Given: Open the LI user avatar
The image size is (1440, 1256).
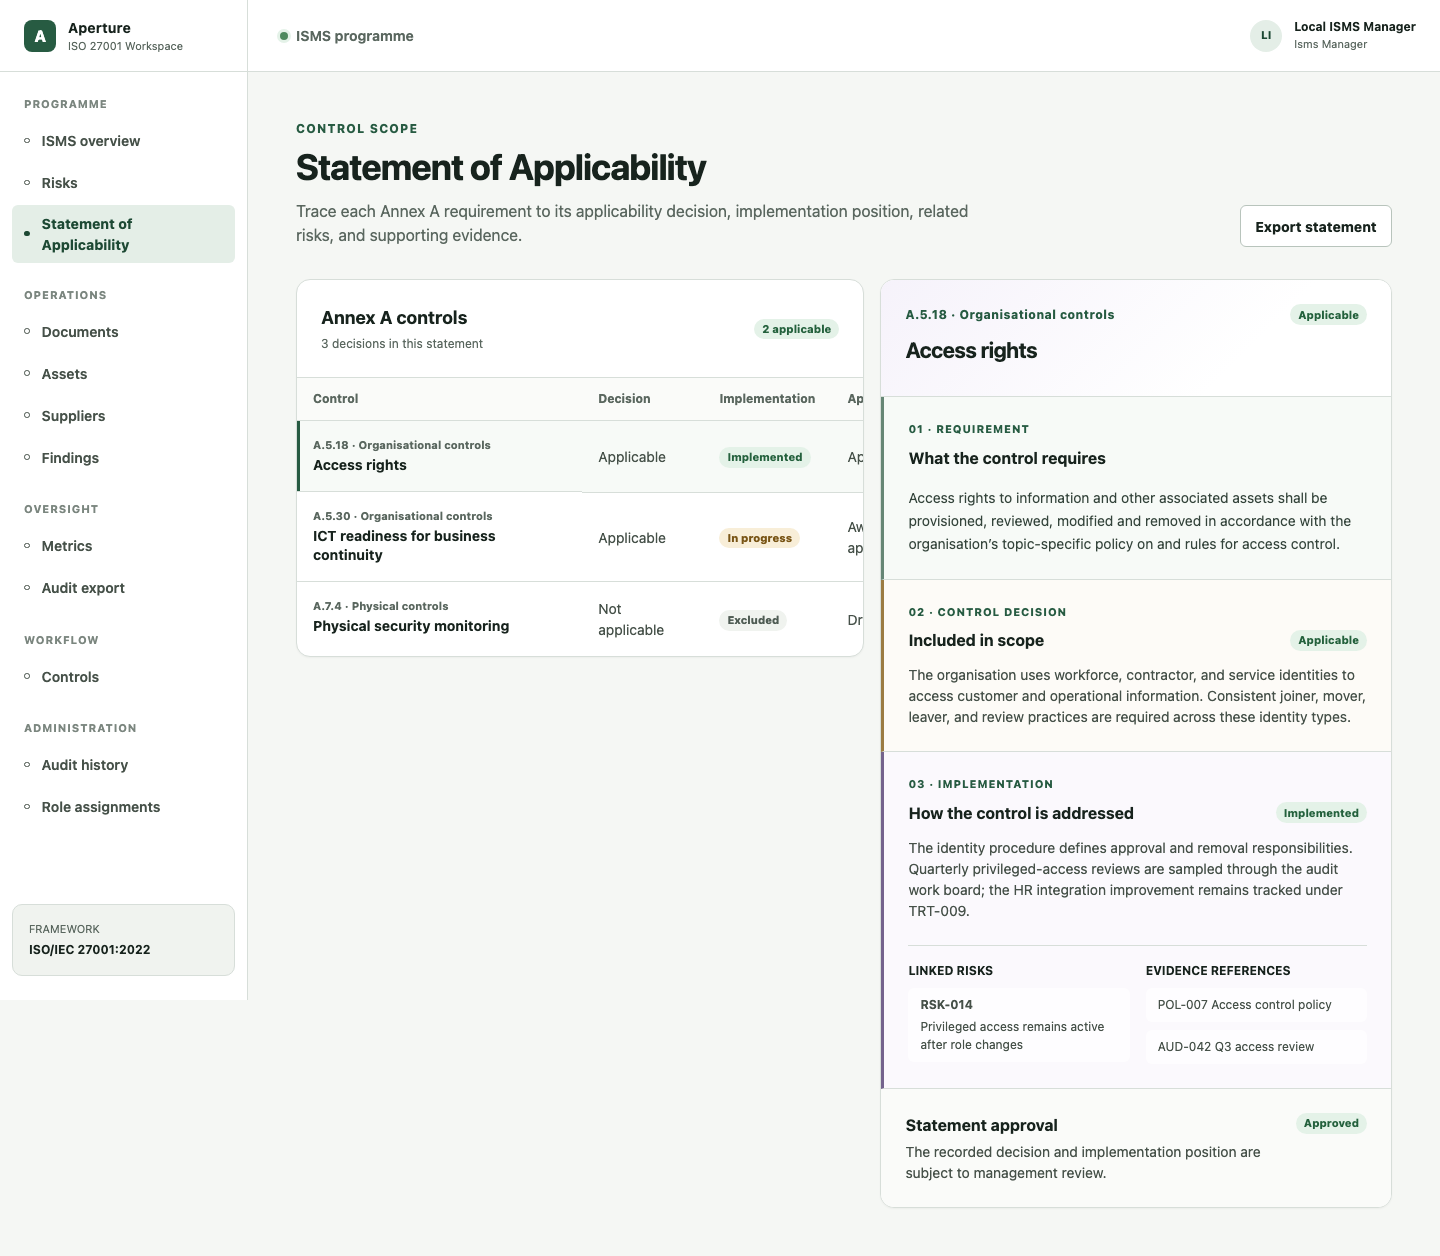Looking at the screenshot, I should pyautogui.click(x=1266, y=36).
